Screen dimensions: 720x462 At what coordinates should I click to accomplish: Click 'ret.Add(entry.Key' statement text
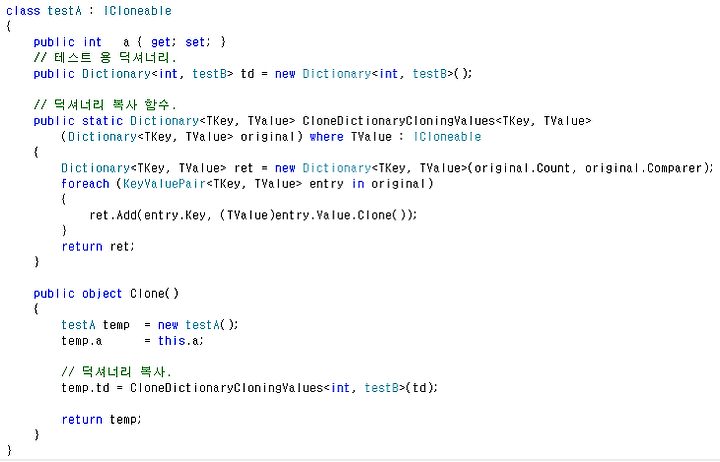pyautogui.click(x=147, y=215)
